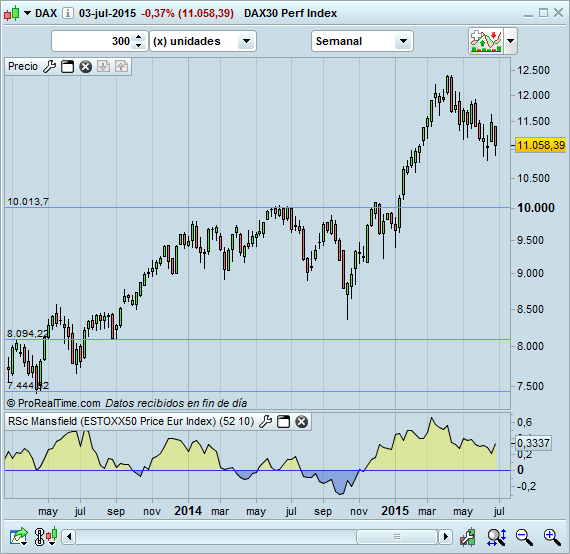Click the date 03-jul-2015 in header
This screenshot has width=570, height=554.
pos(107,13)
